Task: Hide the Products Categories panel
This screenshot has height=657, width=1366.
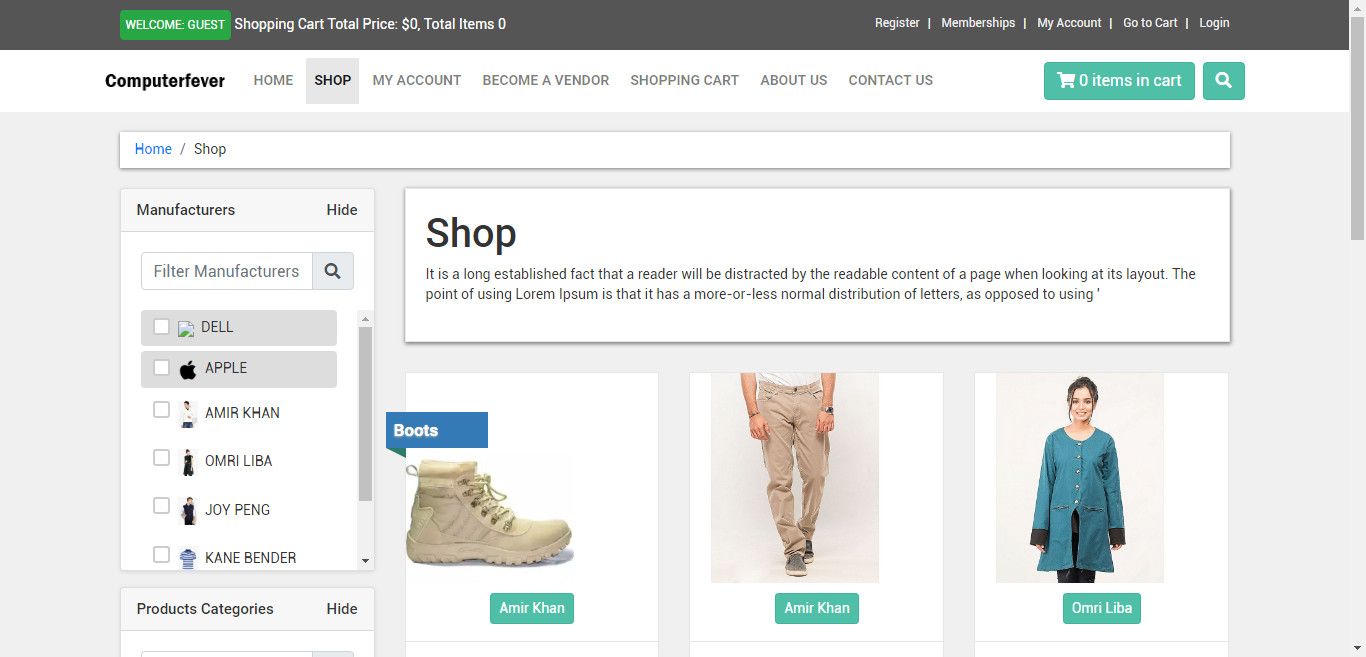Action: click(342, 609)
